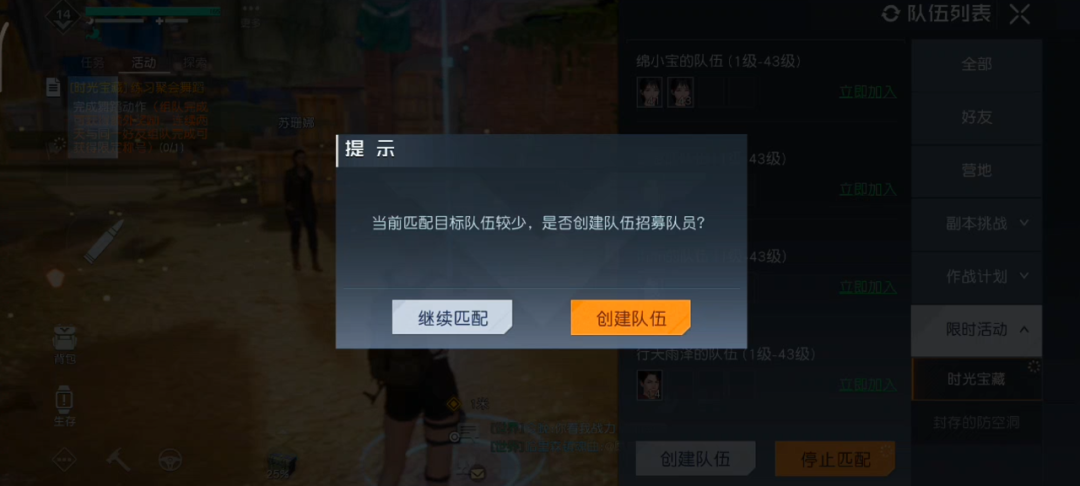The height and width of the screenshot is (486, 1080).
Task: Open the mail envelope icon
Action: 477,473
